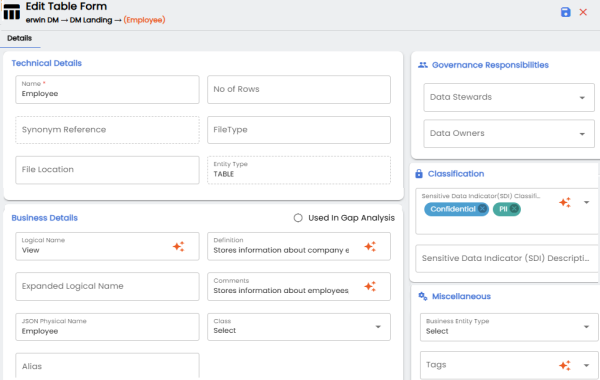The height and width of the screenshot is (380, 600).
Task: Click the File Location field
Action: (x=107, y=170)
